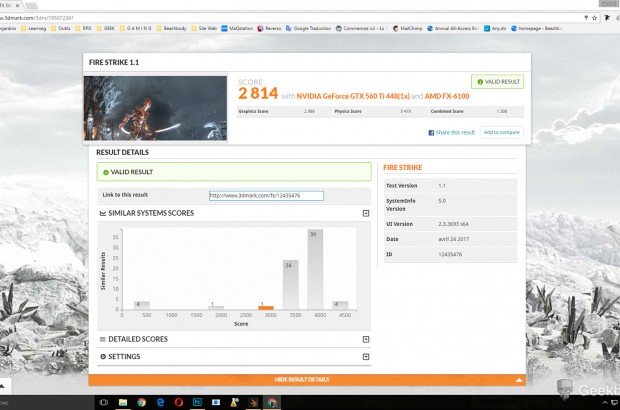Screen dimensions: 620x410
Task: Expand the Settings section
Action: (366, 356)
